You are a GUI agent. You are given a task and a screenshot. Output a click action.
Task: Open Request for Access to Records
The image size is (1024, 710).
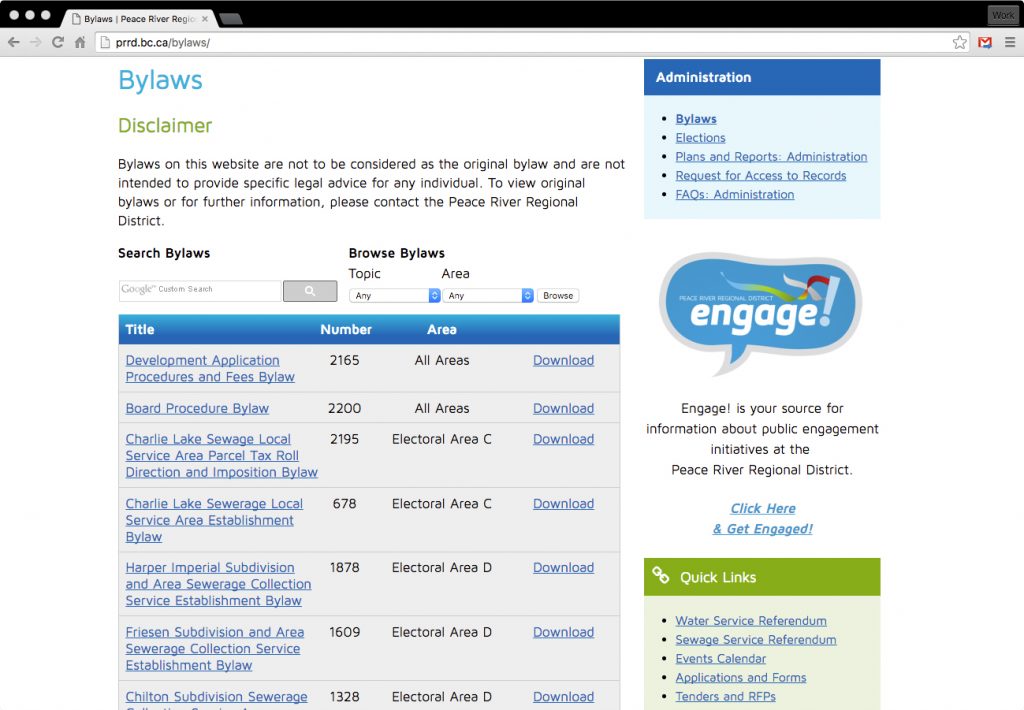click(x=761, y=176)
